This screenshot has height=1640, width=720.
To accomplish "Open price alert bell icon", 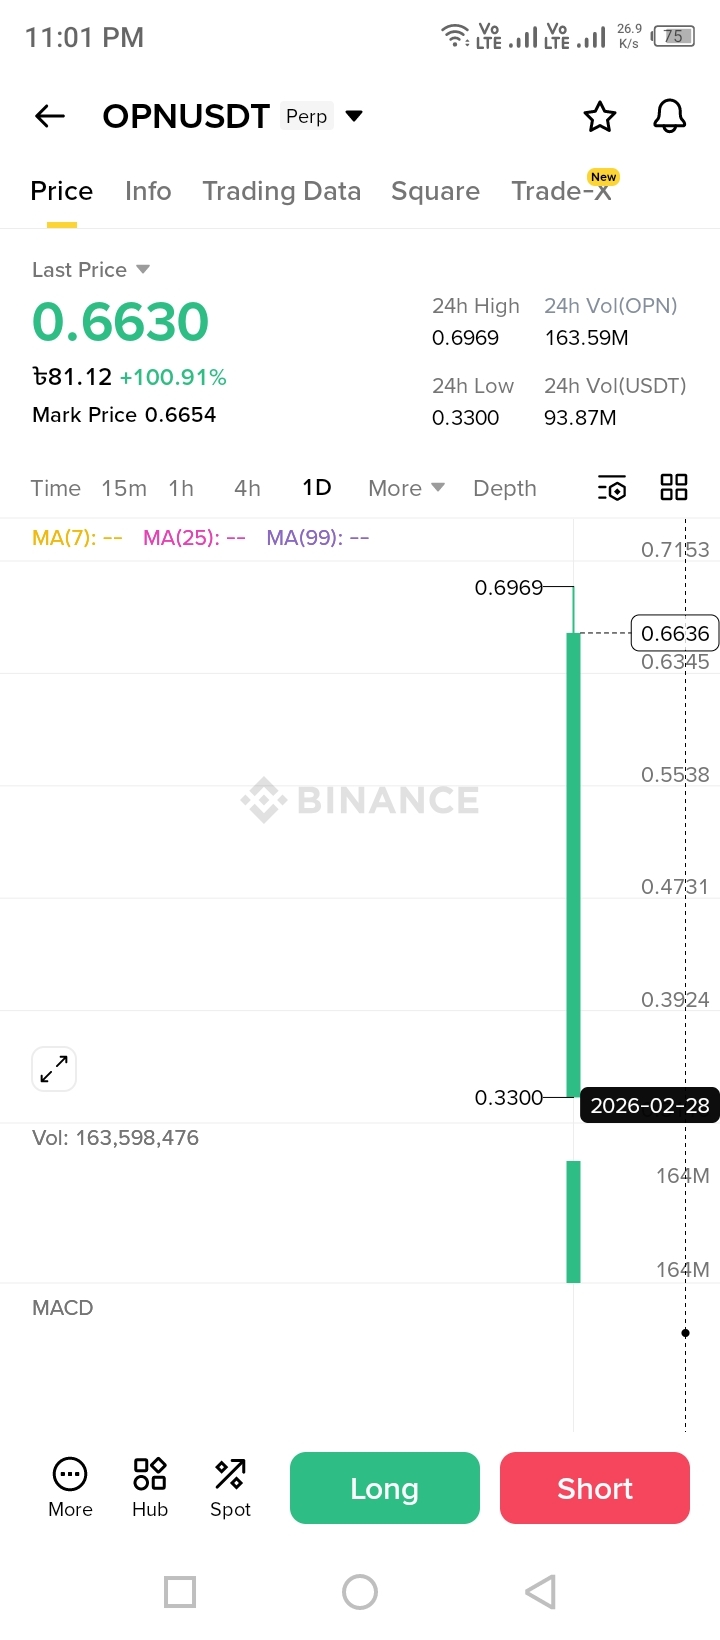I will coord(670,116).
